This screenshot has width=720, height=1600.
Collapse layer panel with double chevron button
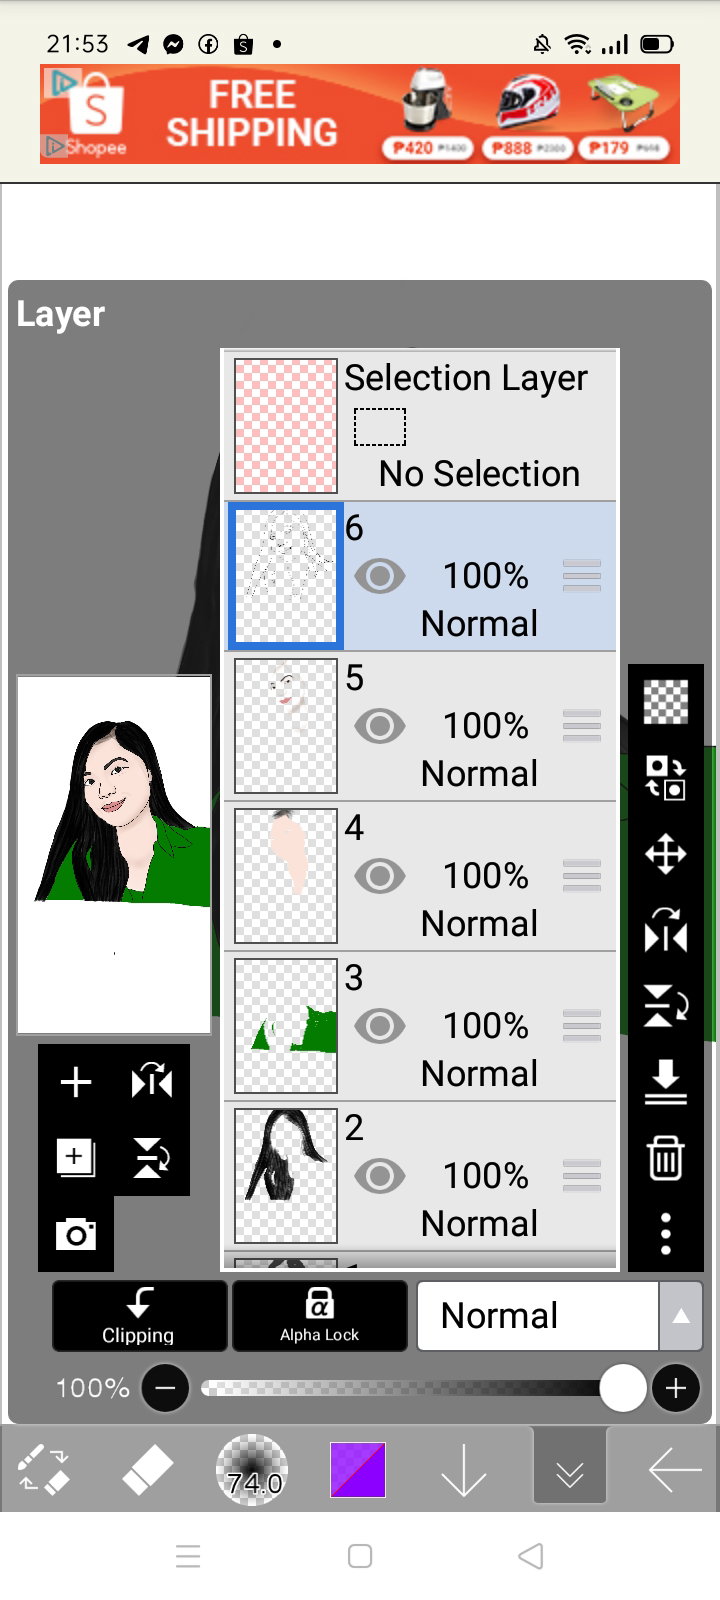pyautogui.click(x=570, y=1470)
